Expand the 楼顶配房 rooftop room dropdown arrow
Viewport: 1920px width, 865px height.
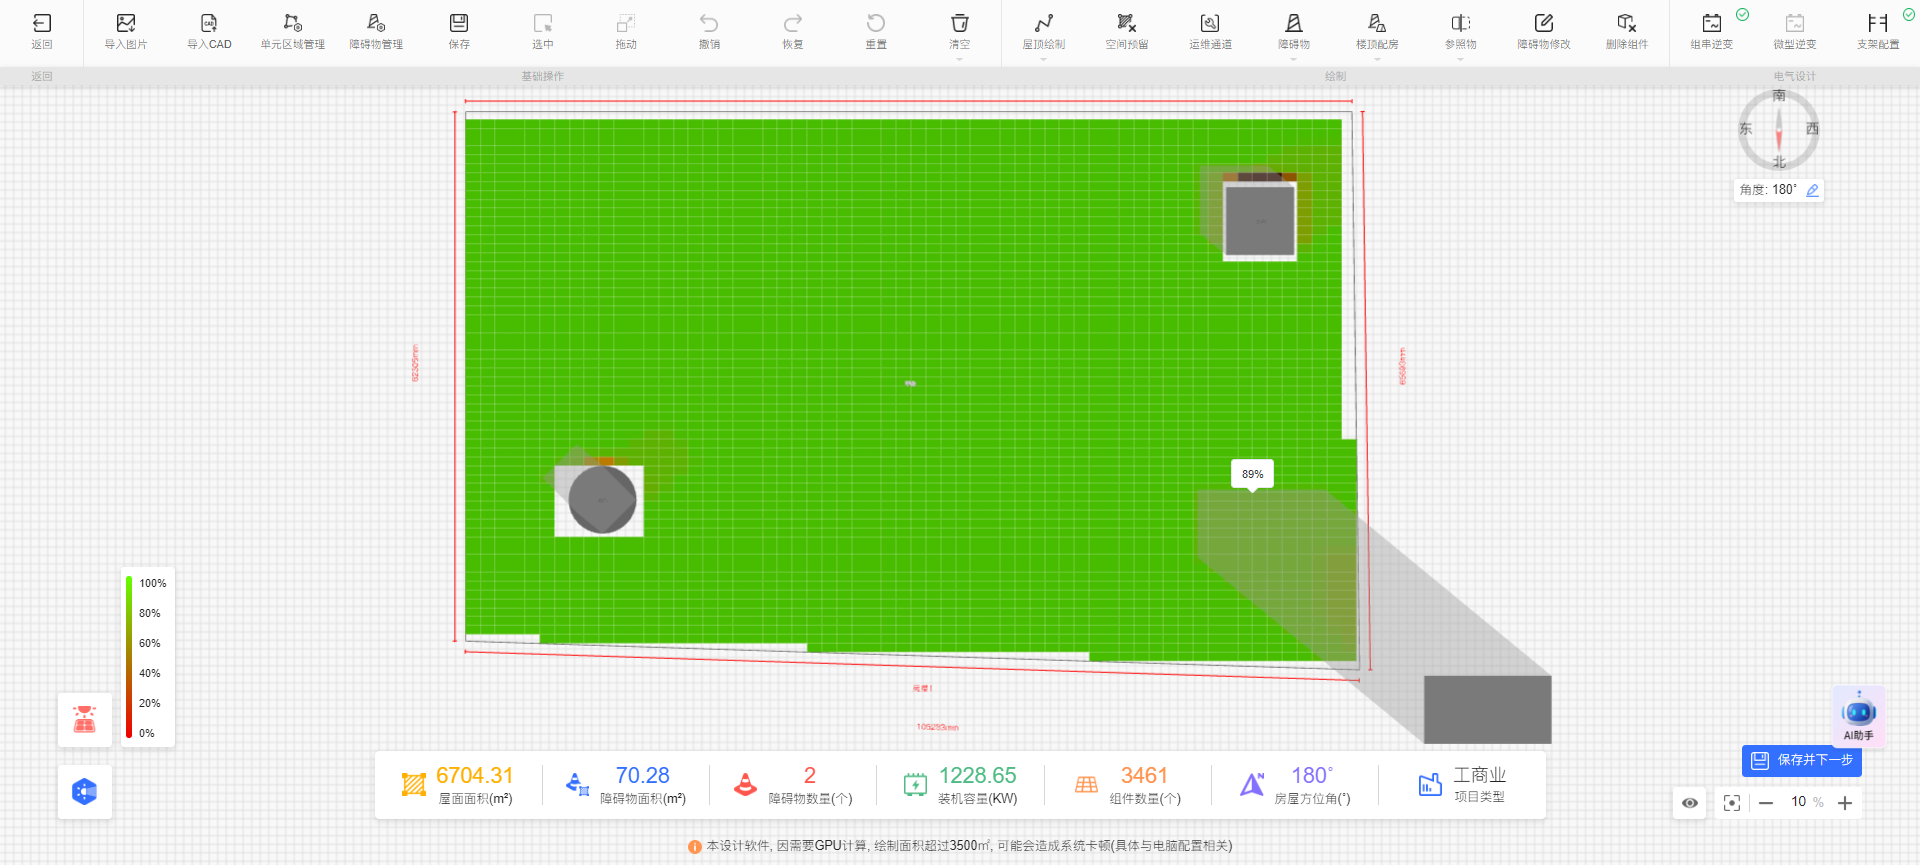[x=1377, y=59]
